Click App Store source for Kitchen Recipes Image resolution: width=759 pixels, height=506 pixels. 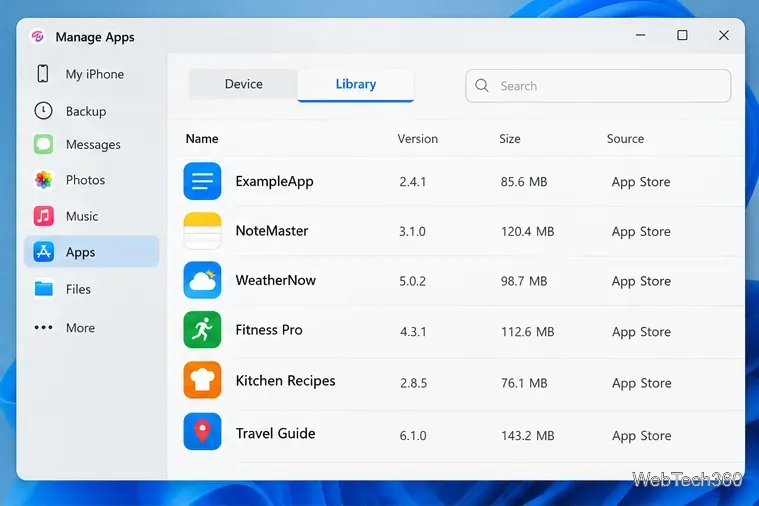click(642, 383)
